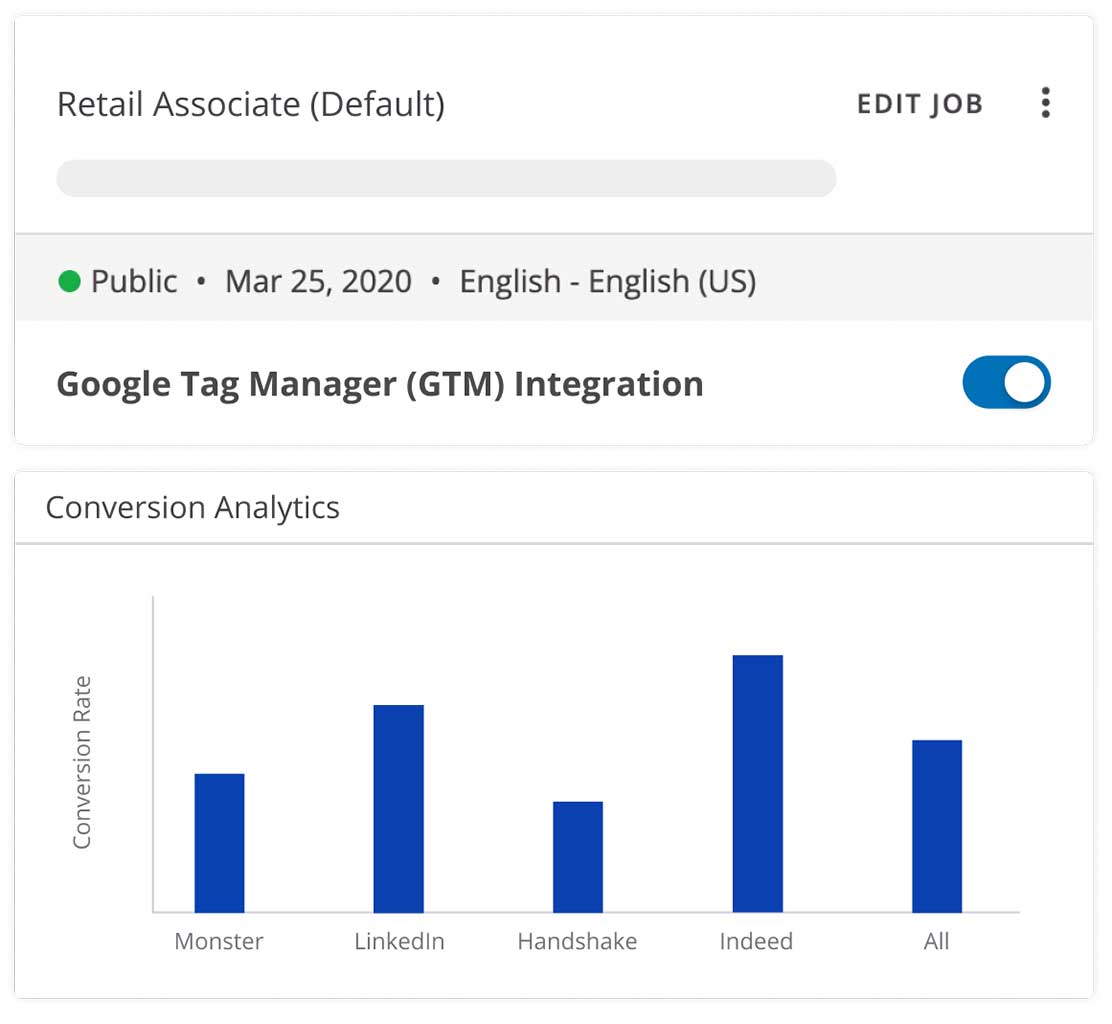The image size is (1112, 1024).
Task: Select the Handshake bar in the chart
Action: pyautogui.click(x=578, y=856)
